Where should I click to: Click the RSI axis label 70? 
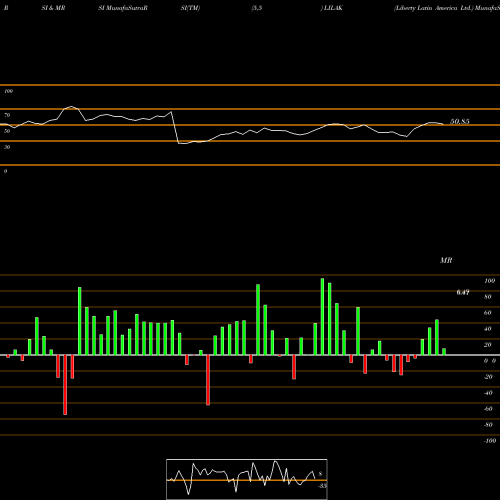(7, 115)
